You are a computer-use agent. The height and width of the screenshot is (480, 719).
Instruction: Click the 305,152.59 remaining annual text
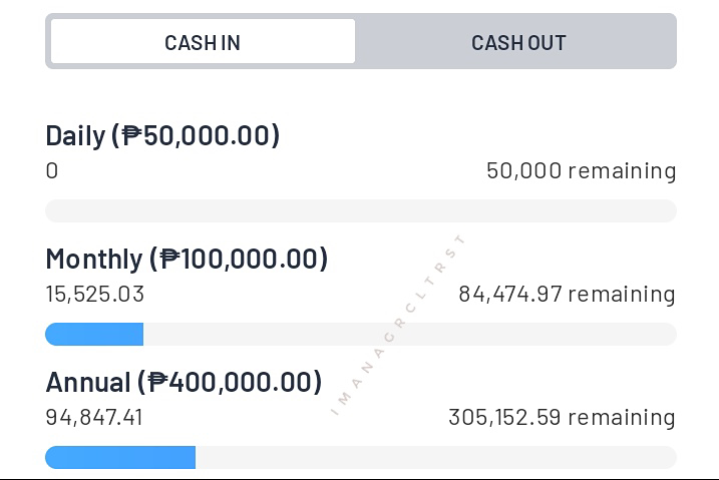[562, 417]
